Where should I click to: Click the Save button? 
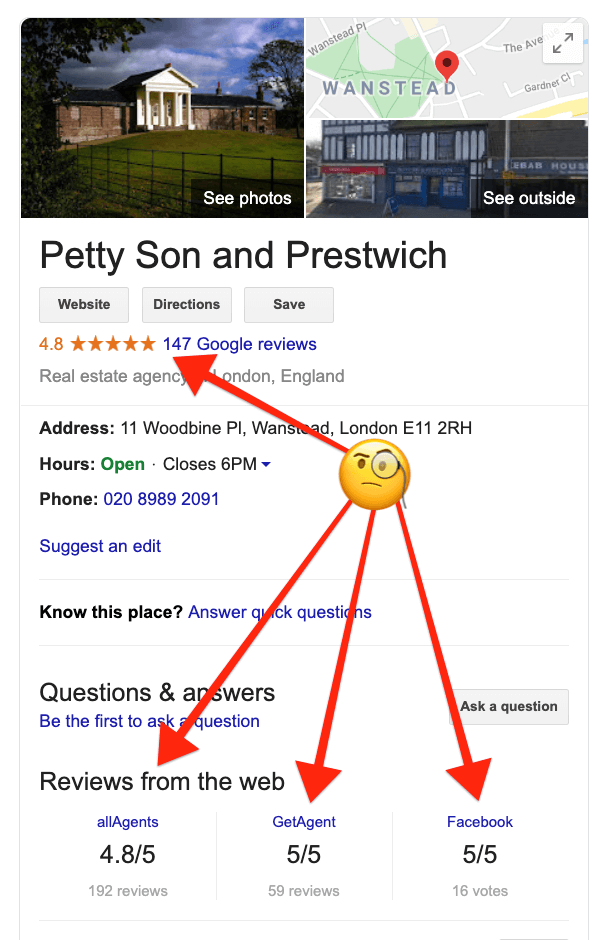(x=288, y=304)
